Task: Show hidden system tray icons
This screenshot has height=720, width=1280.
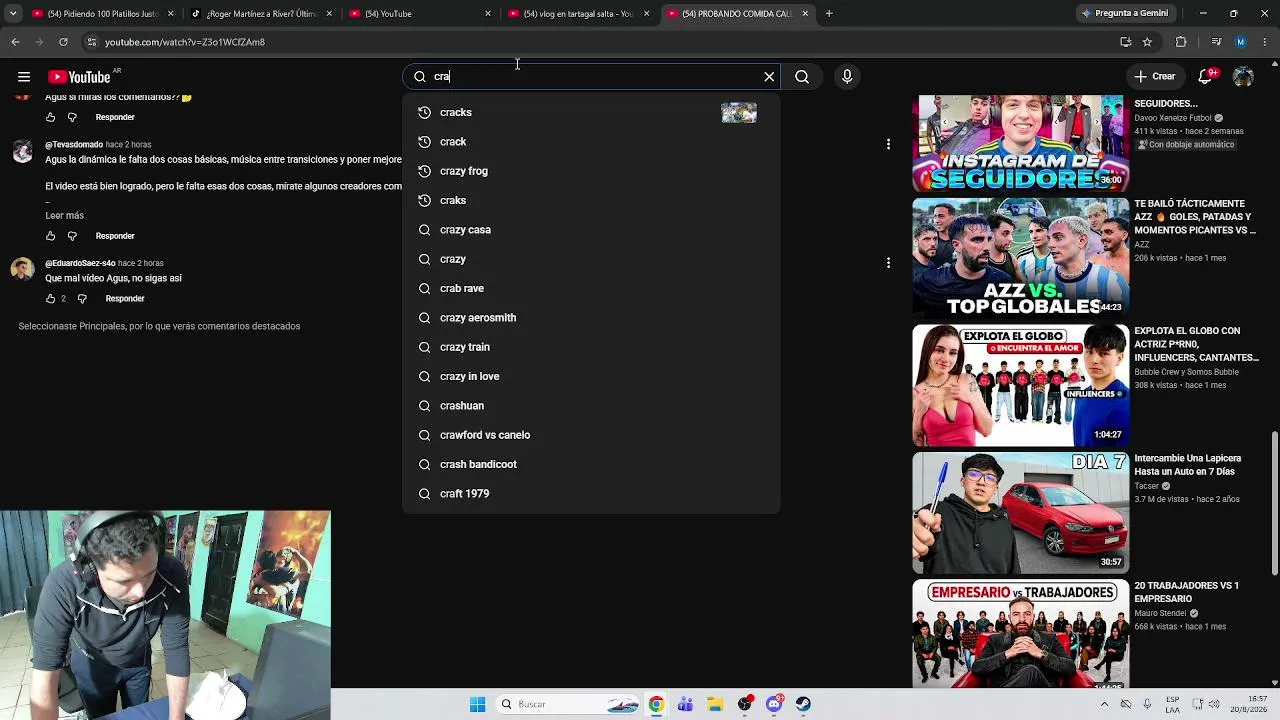Action: click(1103, 704)
